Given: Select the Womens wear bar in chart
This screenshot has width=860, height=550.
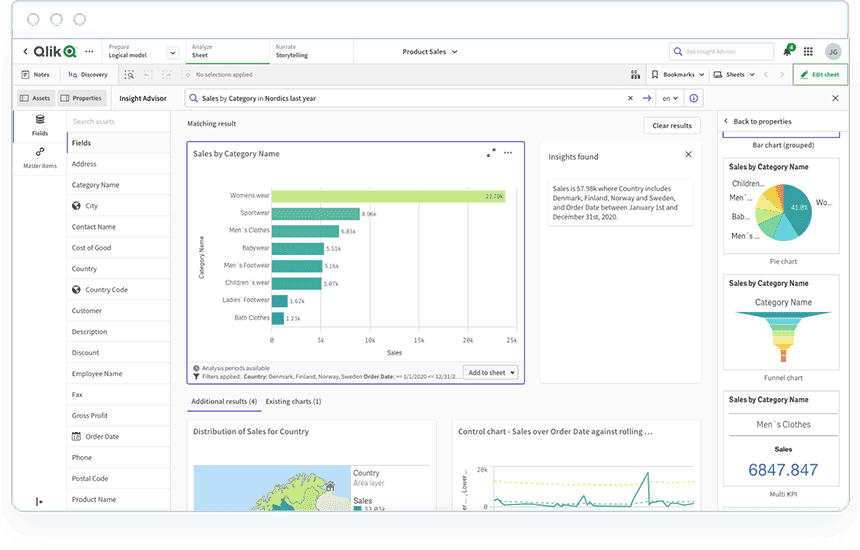Looking at the screenshot, I should point(388,196).
